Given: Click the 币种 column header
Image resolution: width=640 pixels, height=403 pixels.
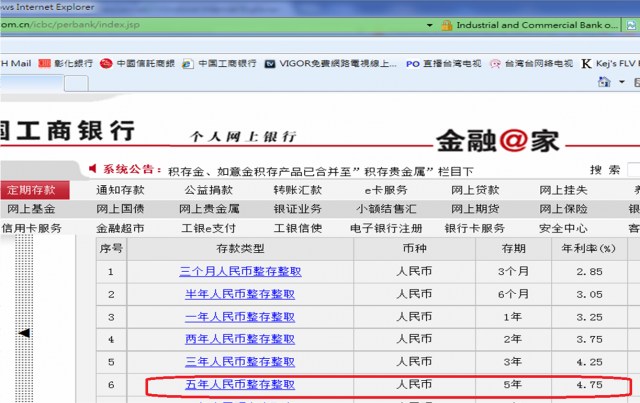Looking at the screenshot, I should [415, 248].
